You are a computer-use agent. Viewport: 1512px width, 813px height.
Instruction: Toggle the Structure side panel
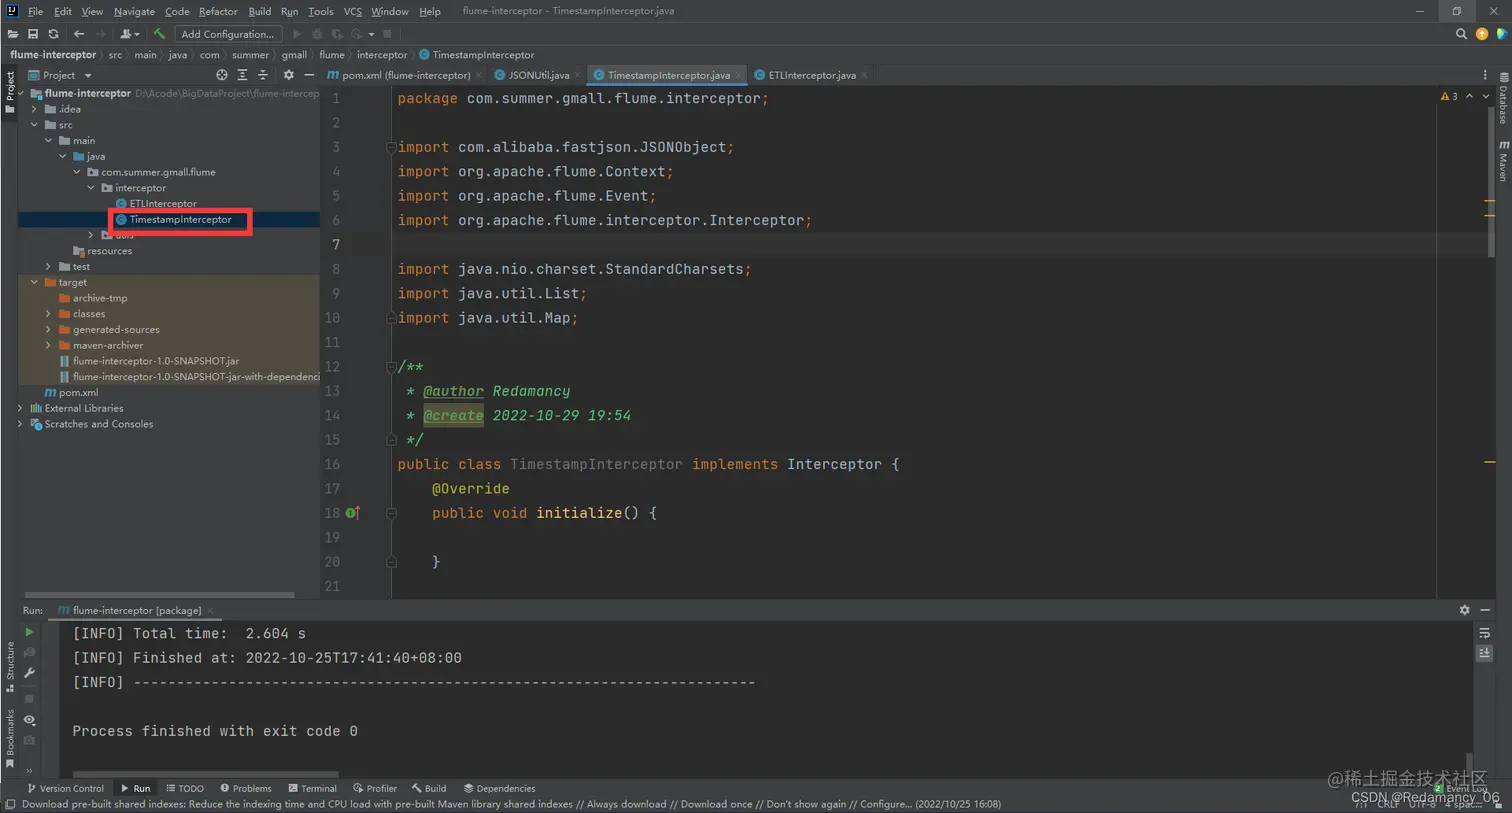coord(10,667)
